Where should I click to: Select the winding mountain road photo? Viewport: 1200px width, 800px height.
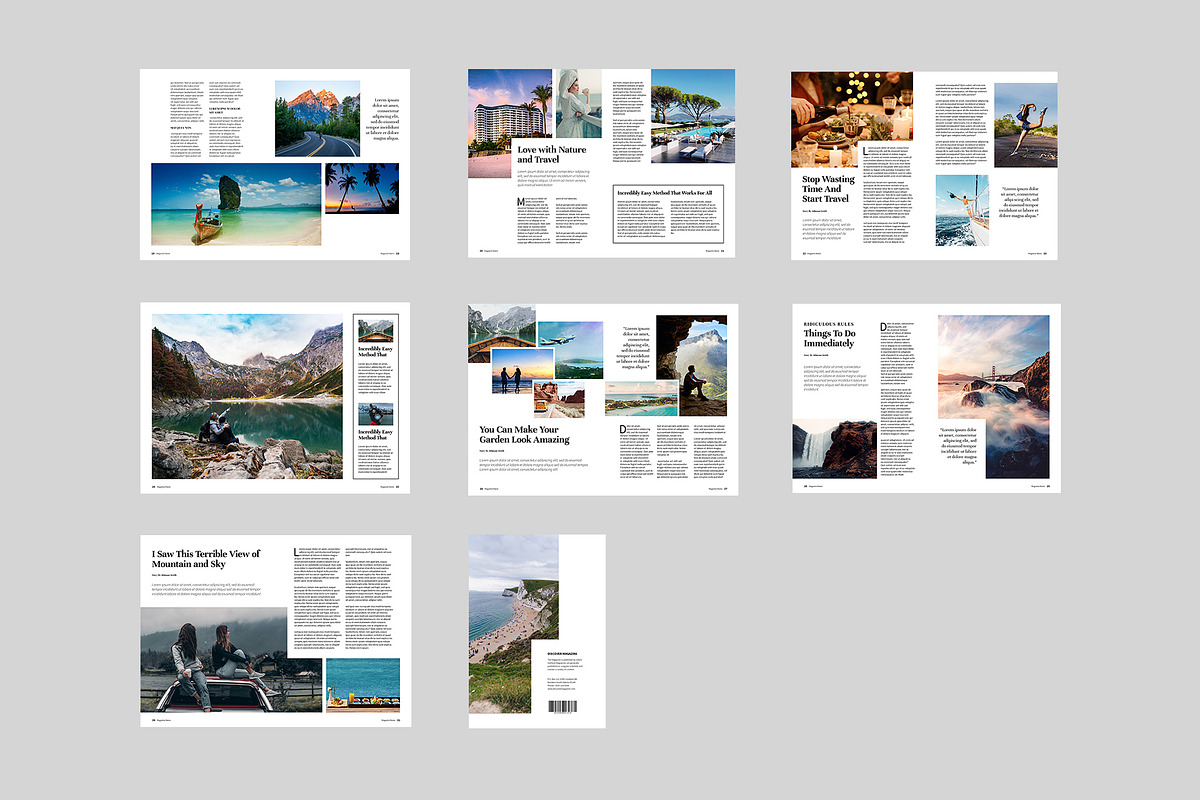[317, 118]
